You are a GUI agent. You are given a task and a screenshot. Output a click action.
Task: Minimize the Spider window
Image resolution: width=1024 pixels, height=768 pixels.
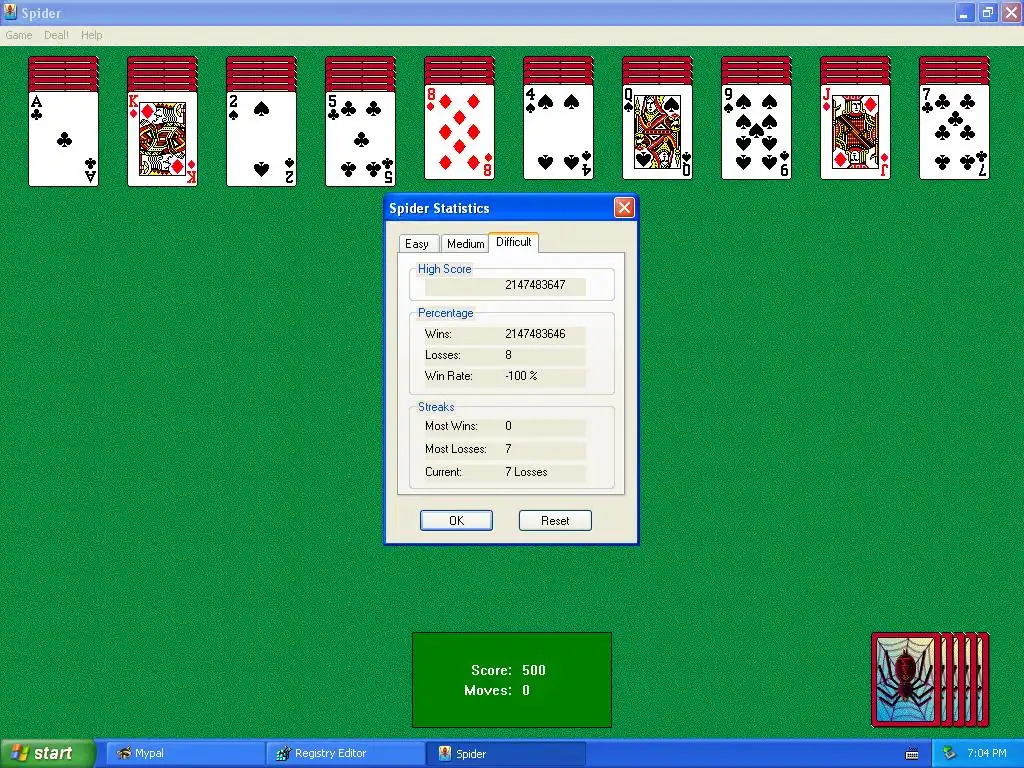click(x=964, y=12)
